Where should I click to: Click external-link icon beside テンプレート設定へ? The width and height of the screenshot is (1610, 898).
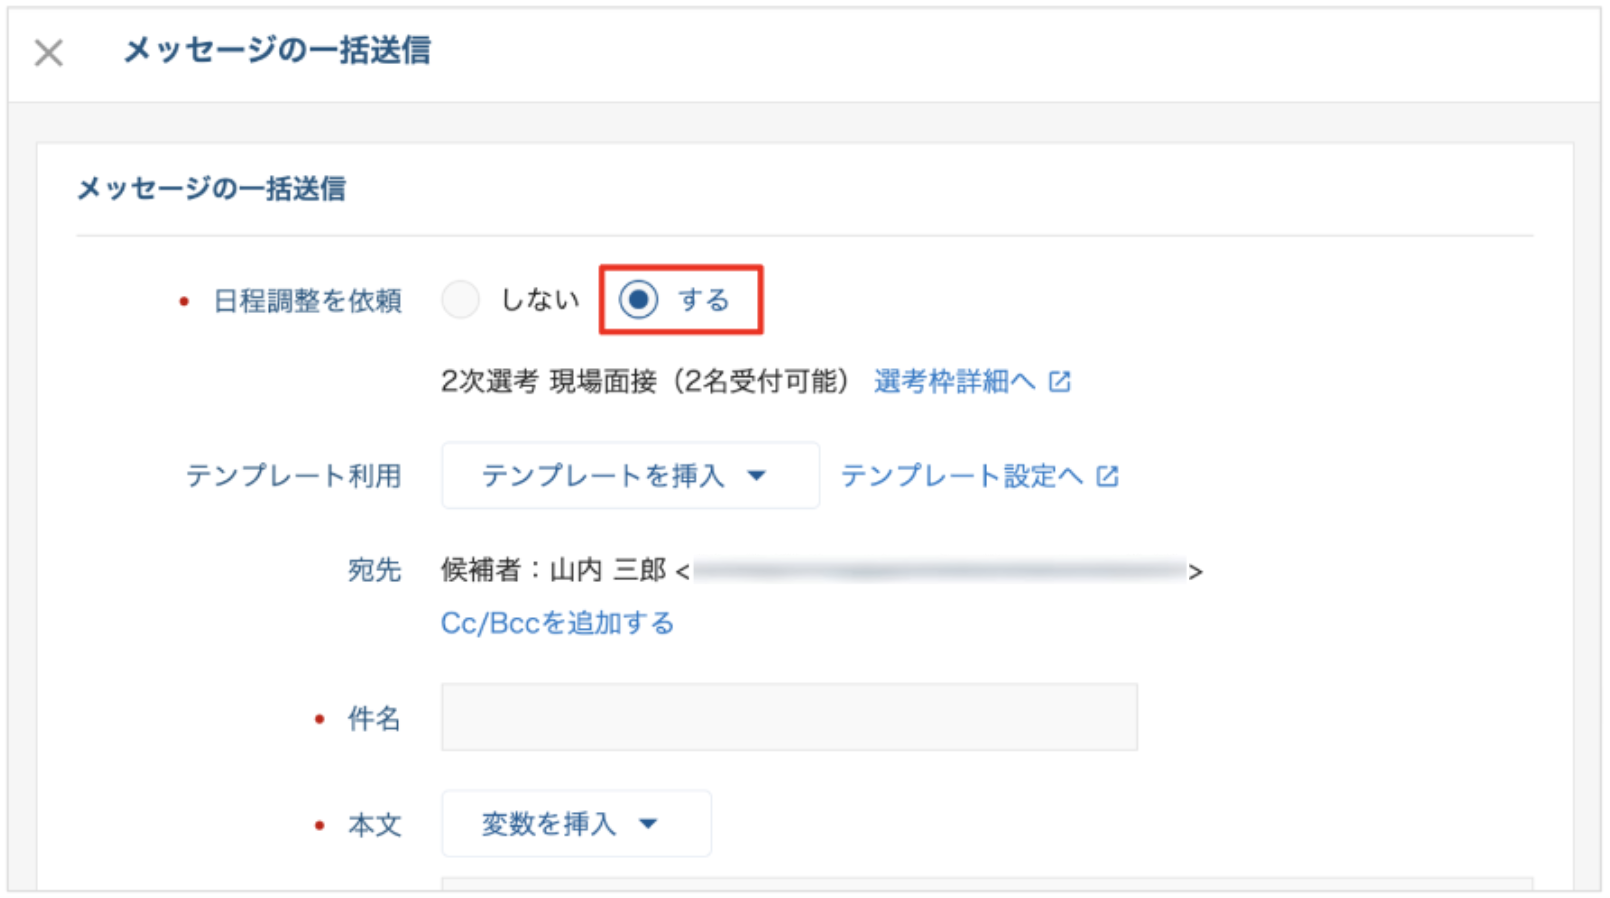[x=1107, y=476]
